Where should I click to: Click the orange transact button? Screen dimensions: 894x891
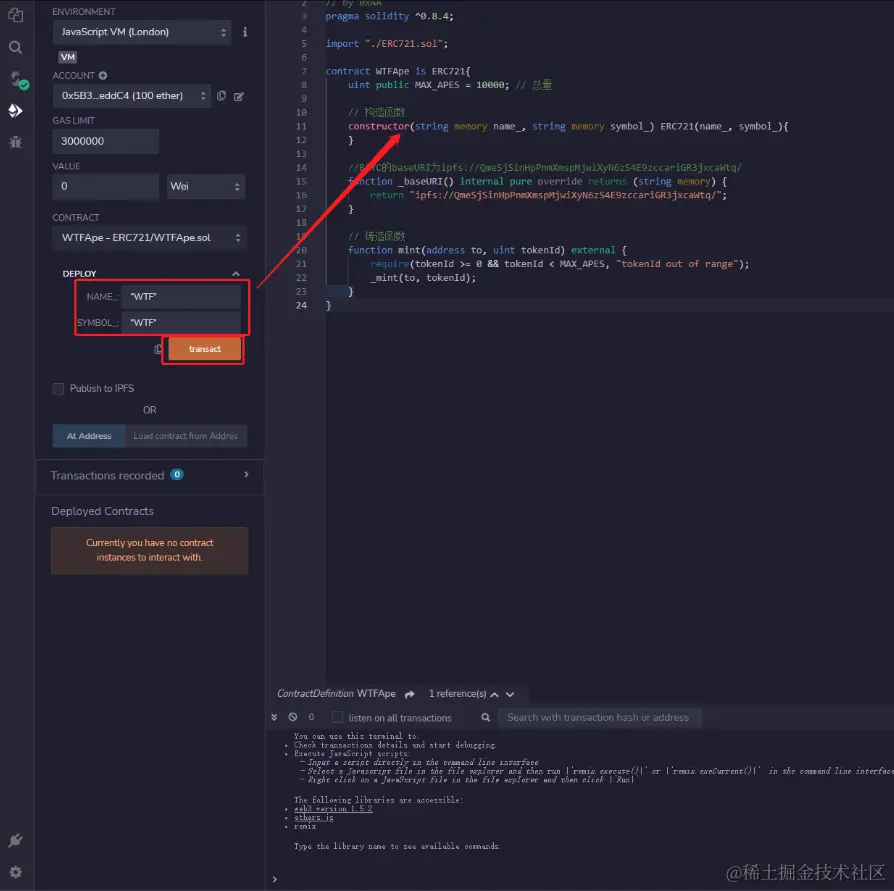click(x=204, y=349)
